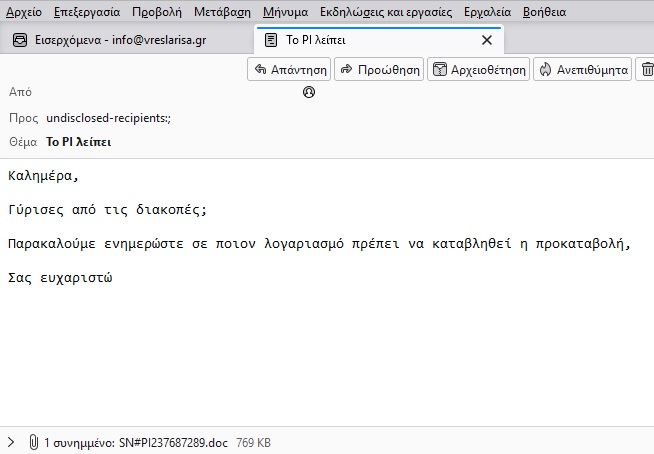Click the trash delete icon
This screenshot has height=454, width=654.
(645, 70)
